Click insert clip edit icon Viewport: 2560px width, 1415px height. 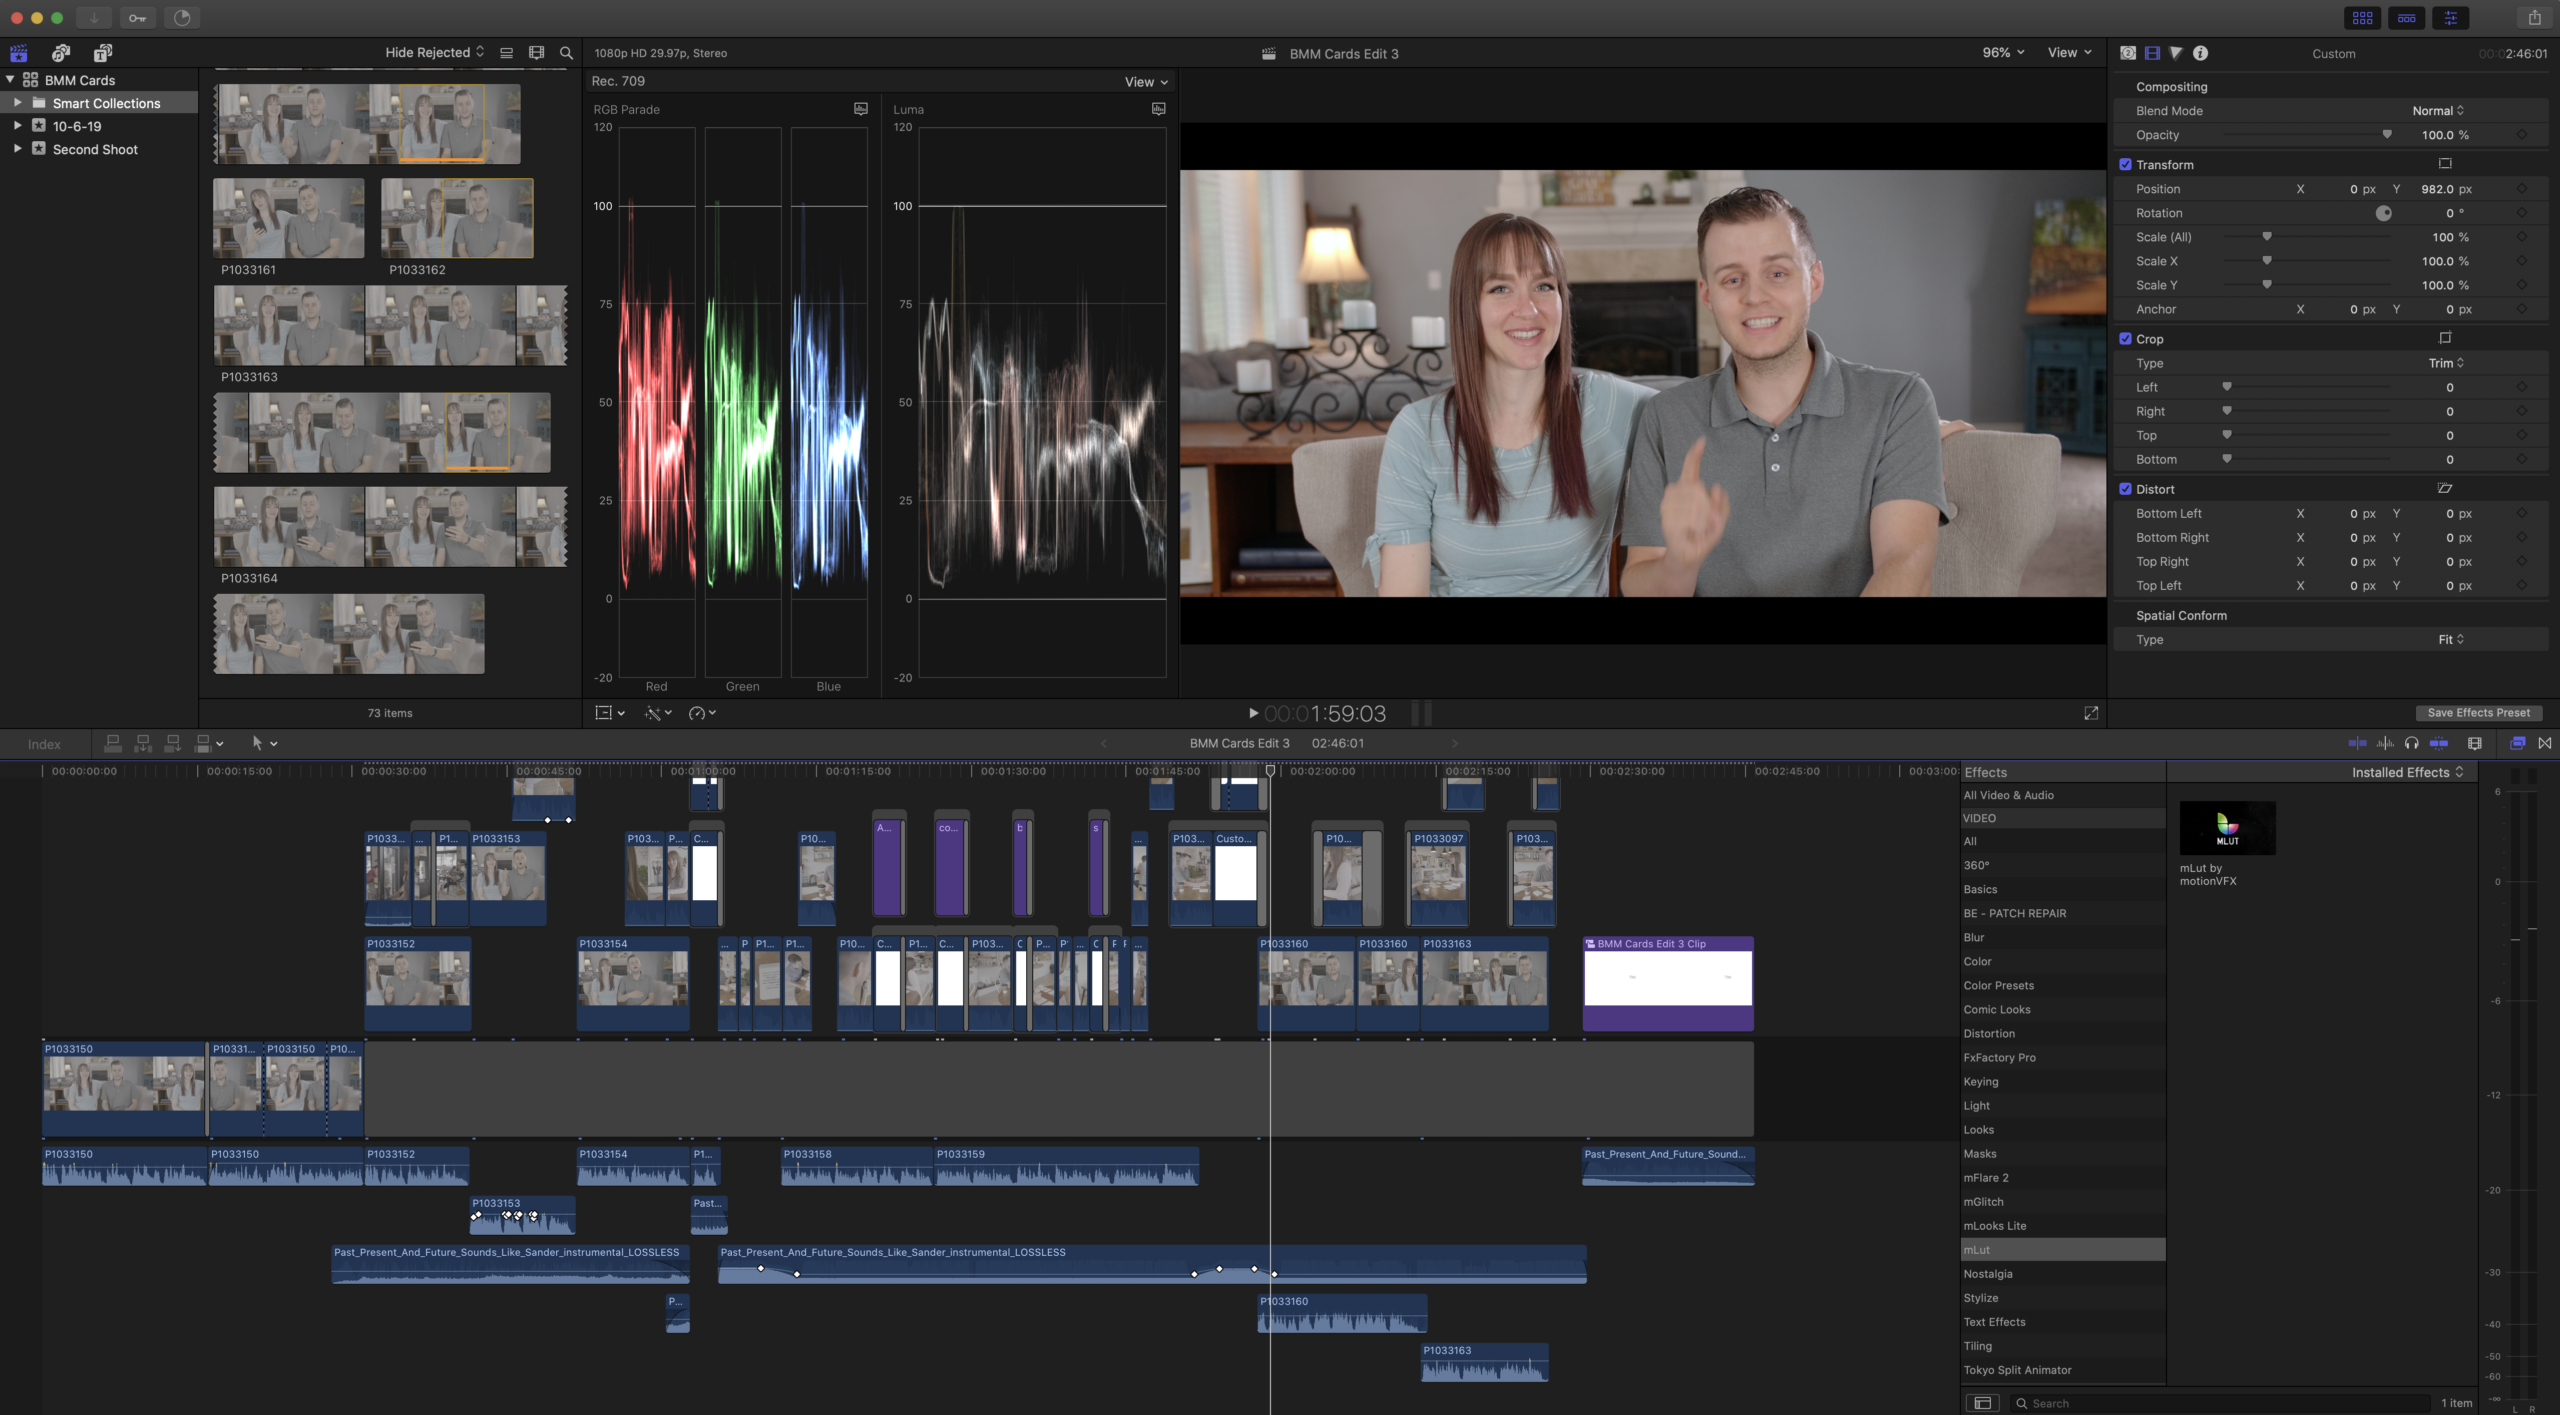143,743
